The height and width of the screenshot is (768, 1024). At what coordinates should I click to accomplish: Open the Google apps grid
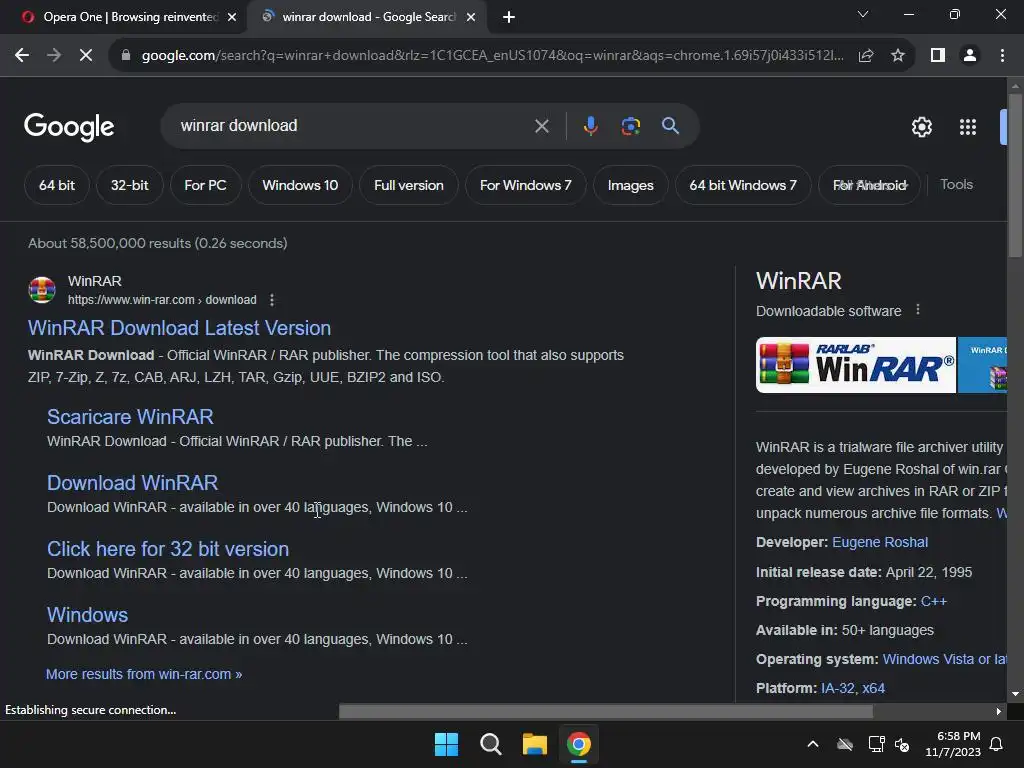(x=968, y=127)
